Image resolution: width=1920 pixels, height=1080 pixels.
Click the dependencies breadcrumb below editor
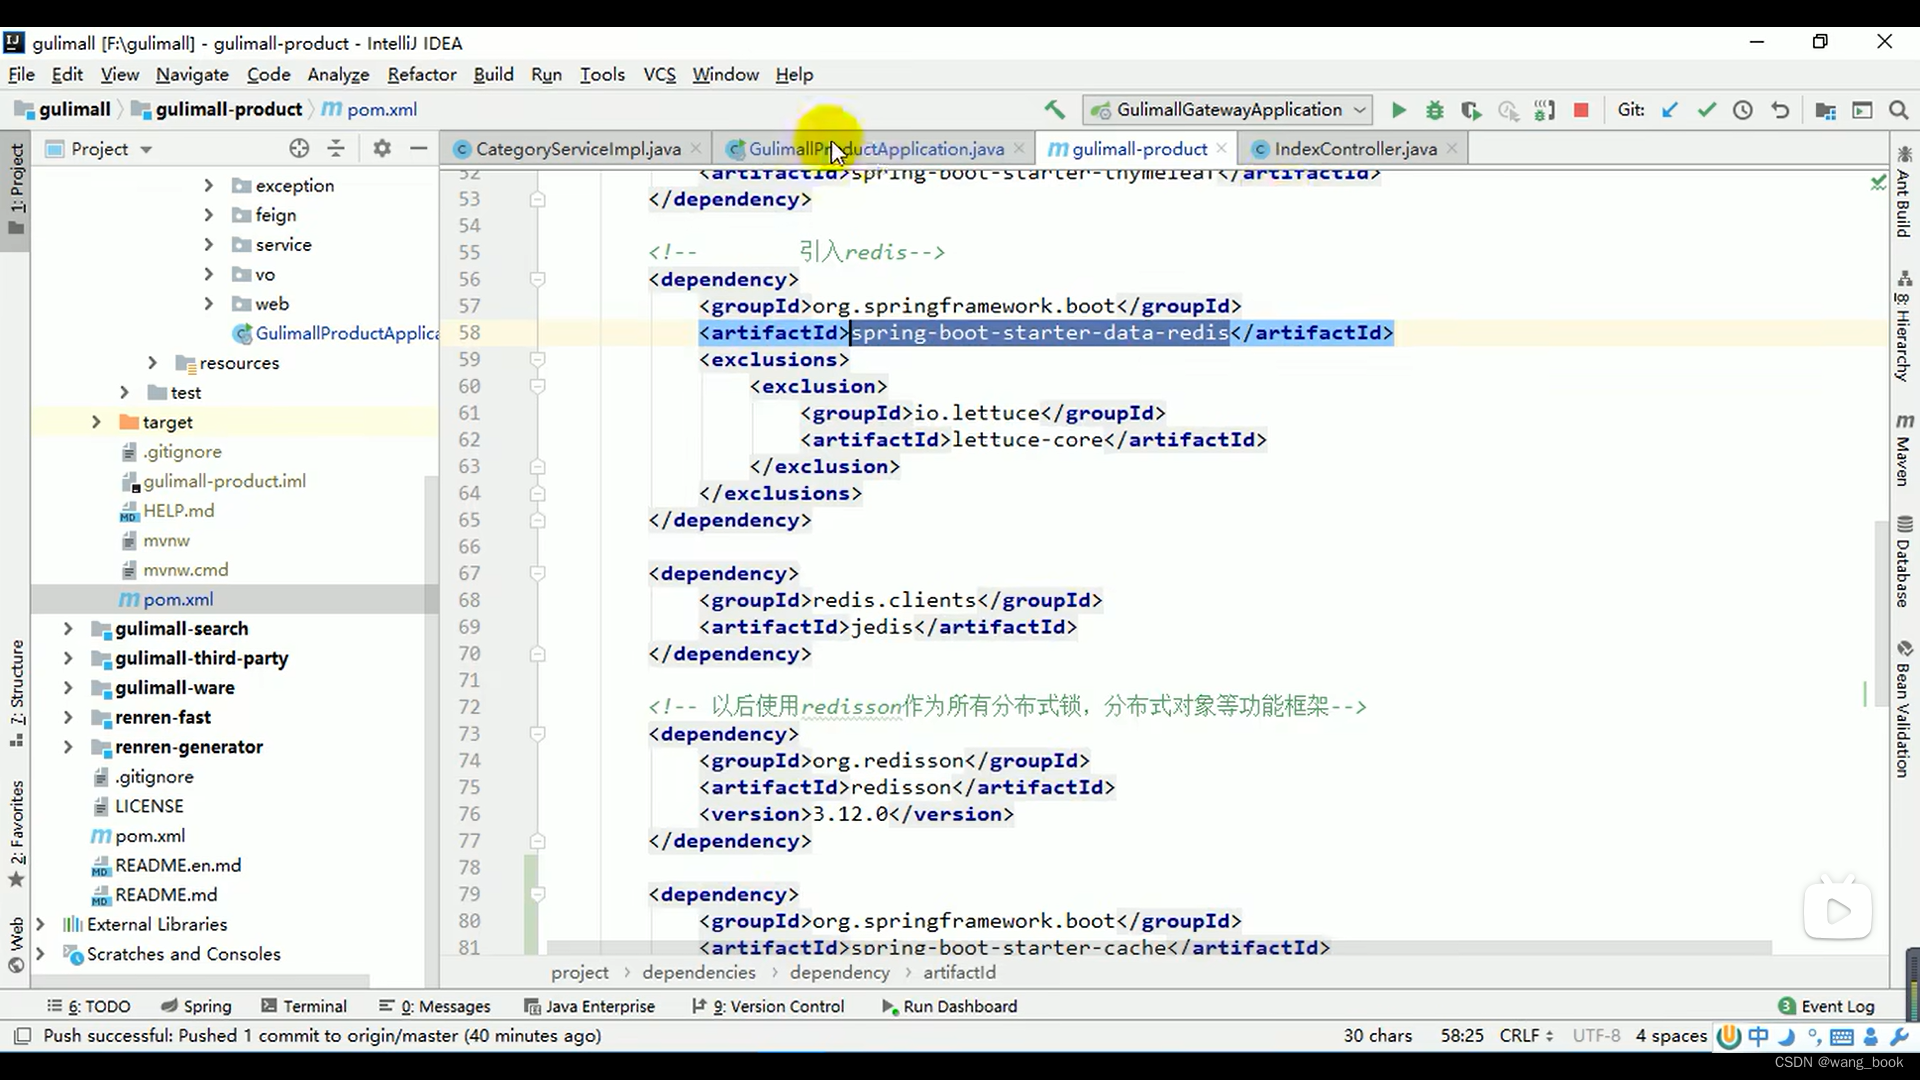point(699,972)
